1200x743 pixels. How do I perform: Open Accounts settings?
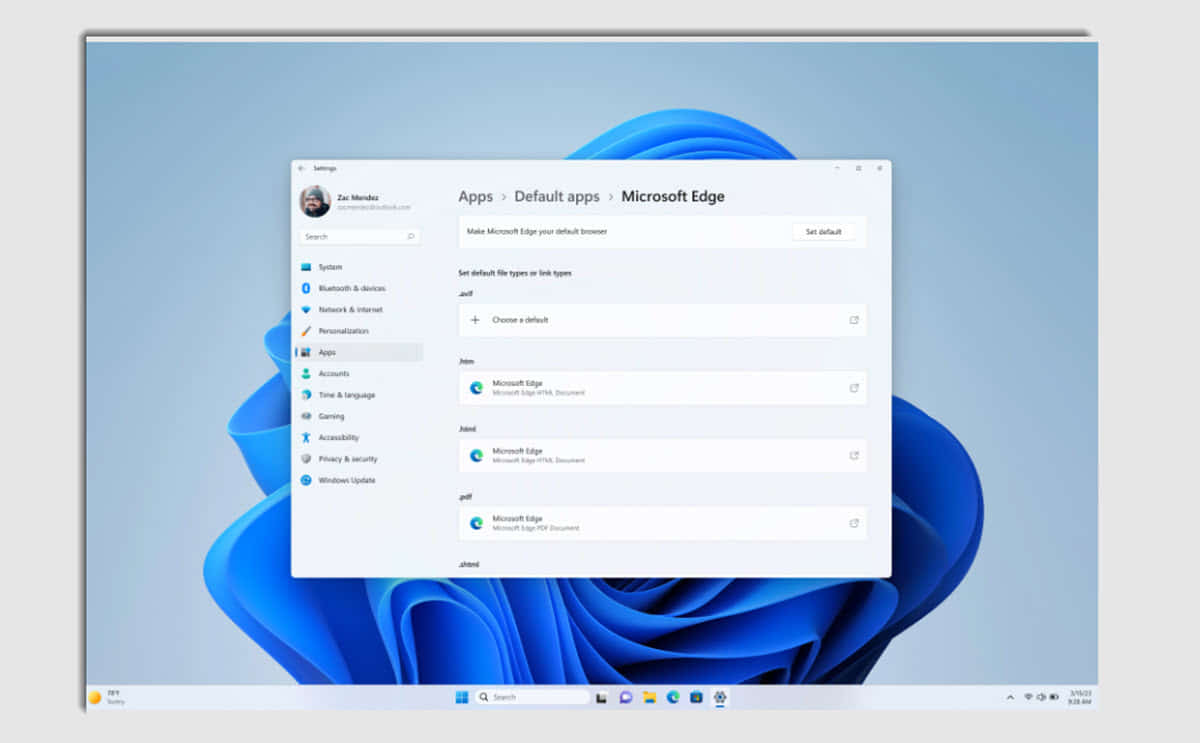click(360, 374)
